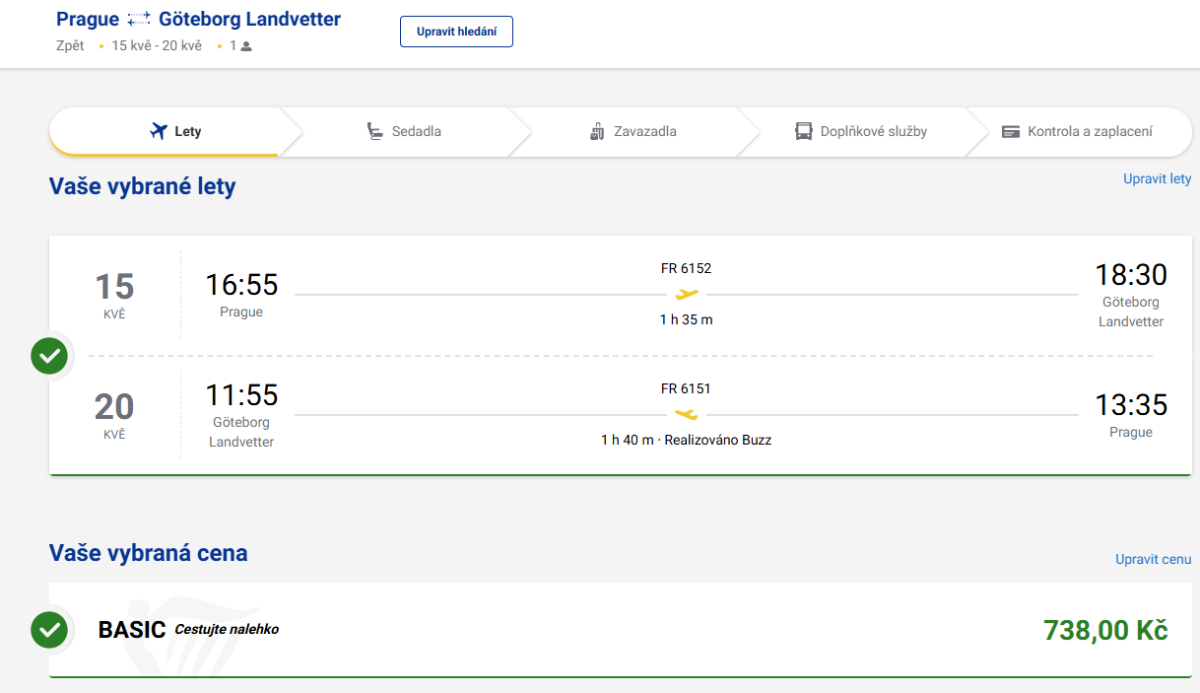Click the yellow plane icon for FR 6151

tap(686, 414)
